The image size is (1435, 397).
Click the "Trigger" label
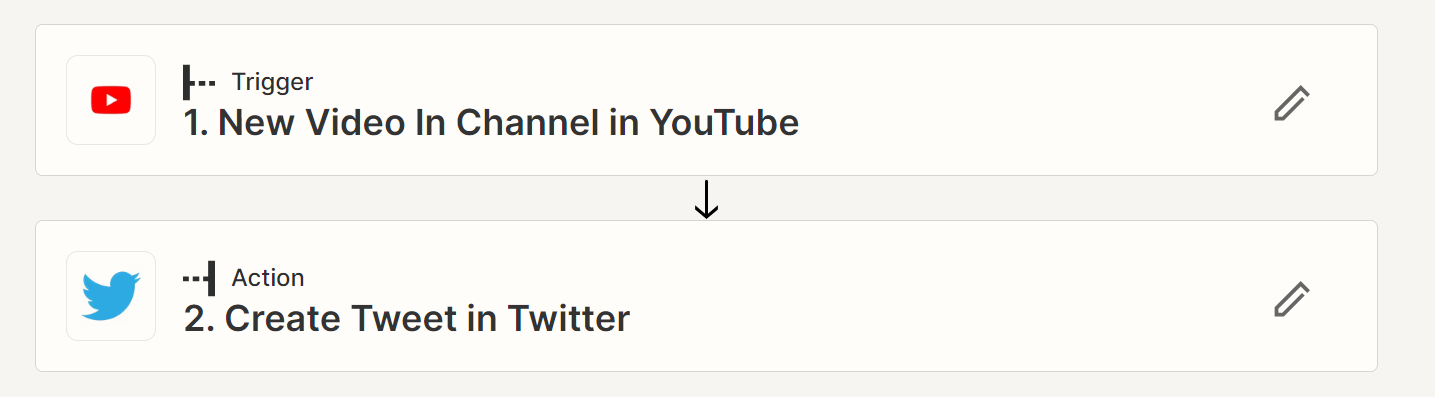(x=272, y=82)
